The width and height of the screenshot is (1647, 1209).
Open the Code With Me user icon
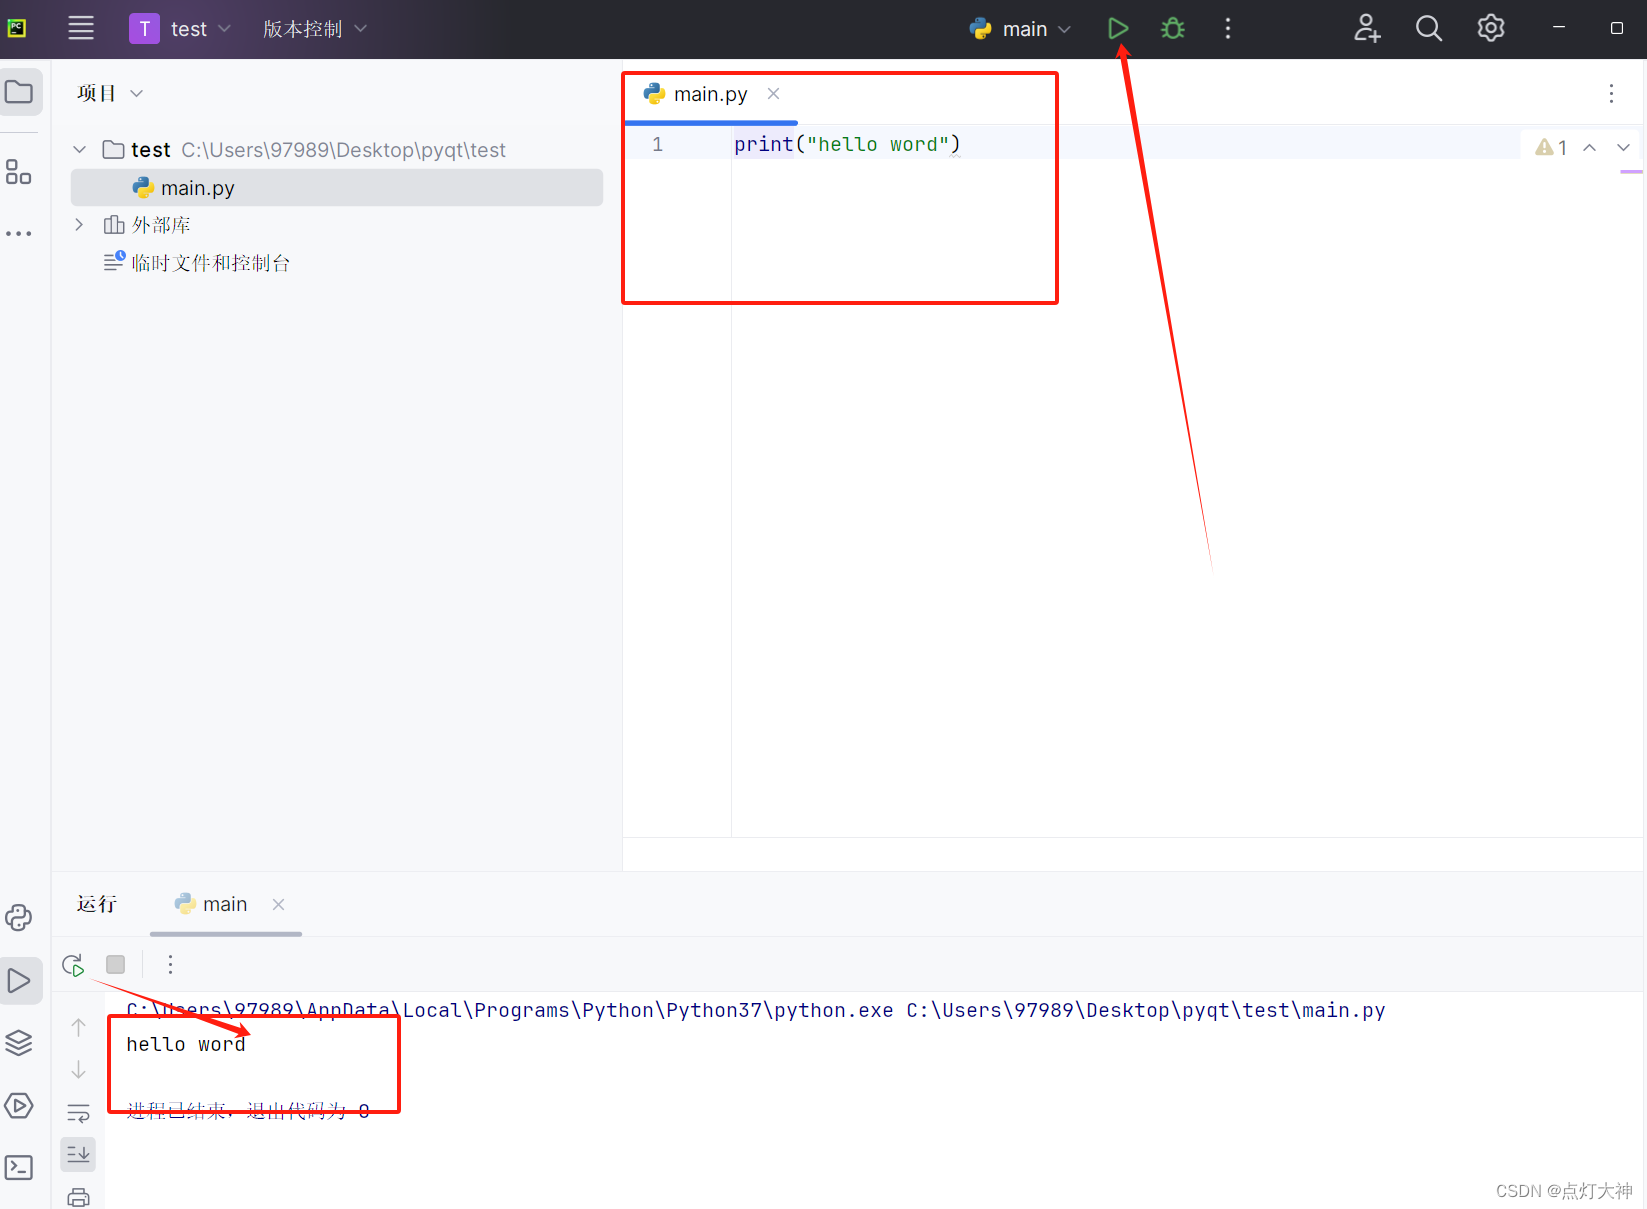click(x=1367, y=28)
